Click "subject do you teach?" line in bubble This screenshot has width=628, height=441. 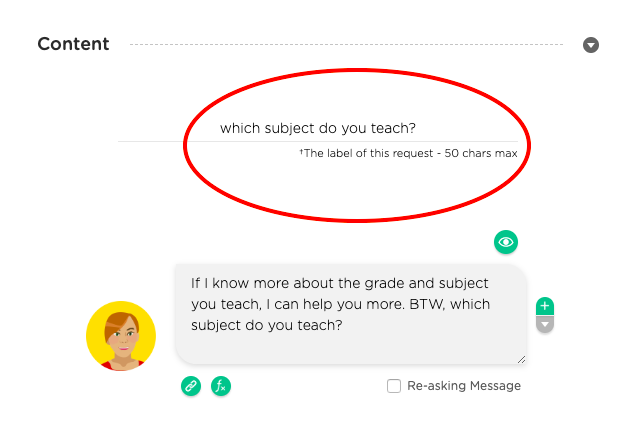[267, 325]
